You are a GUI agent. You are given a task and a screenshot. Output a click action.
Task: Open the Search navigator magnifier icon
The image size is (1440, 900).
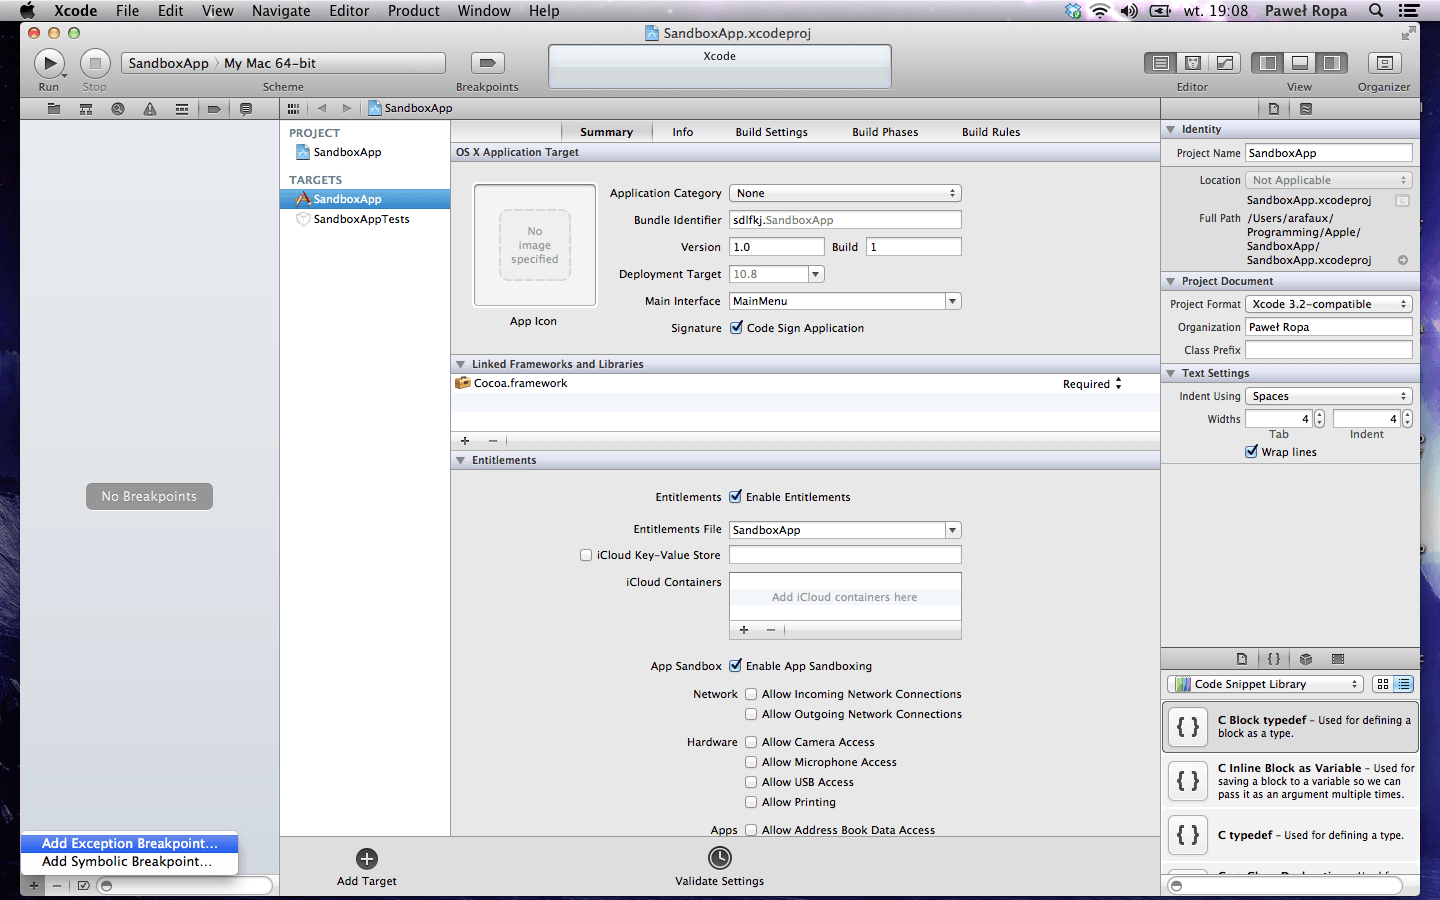tap(118, 108)
